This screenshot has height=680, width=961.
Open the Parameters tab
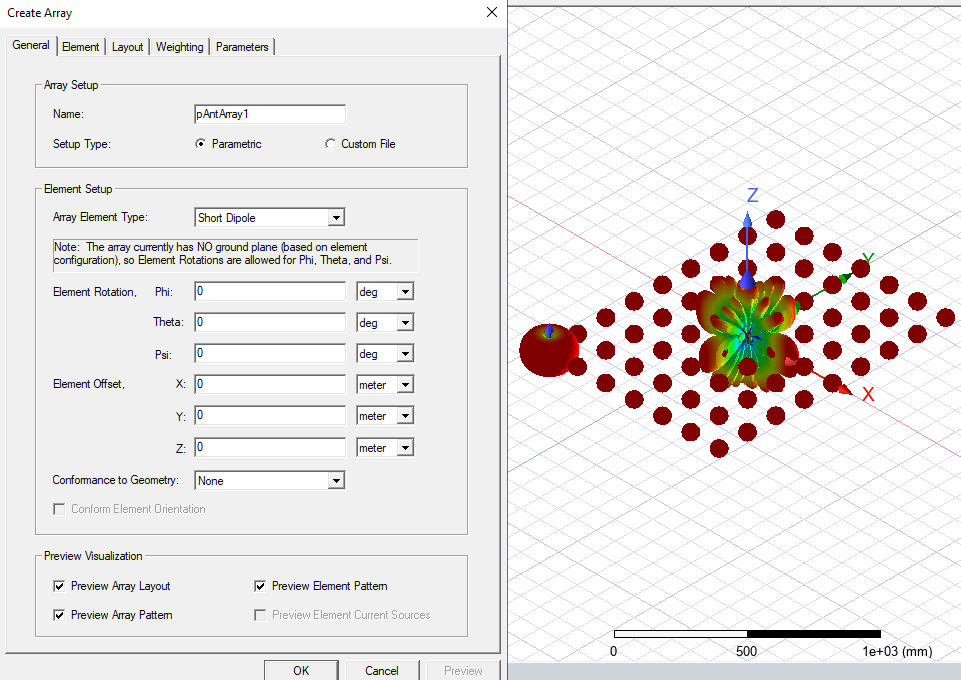click(x=241, y=46)
